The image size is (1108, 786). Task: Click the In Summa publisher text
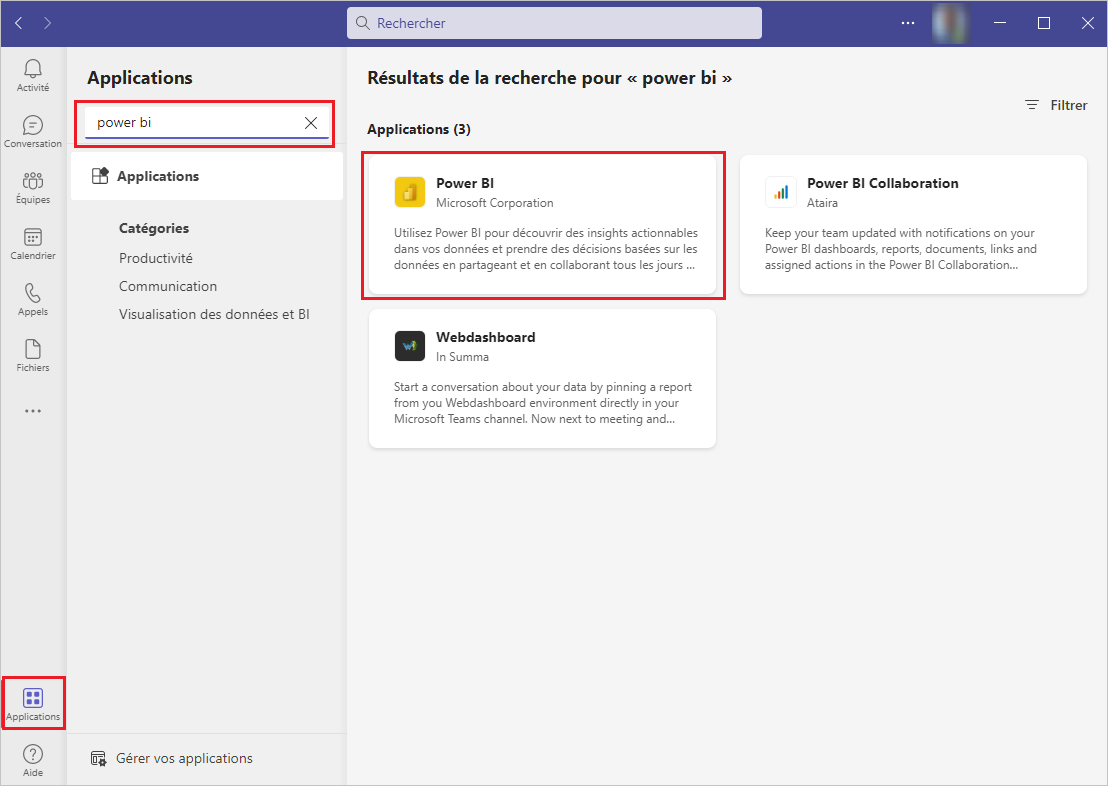[x=462, y=357]
